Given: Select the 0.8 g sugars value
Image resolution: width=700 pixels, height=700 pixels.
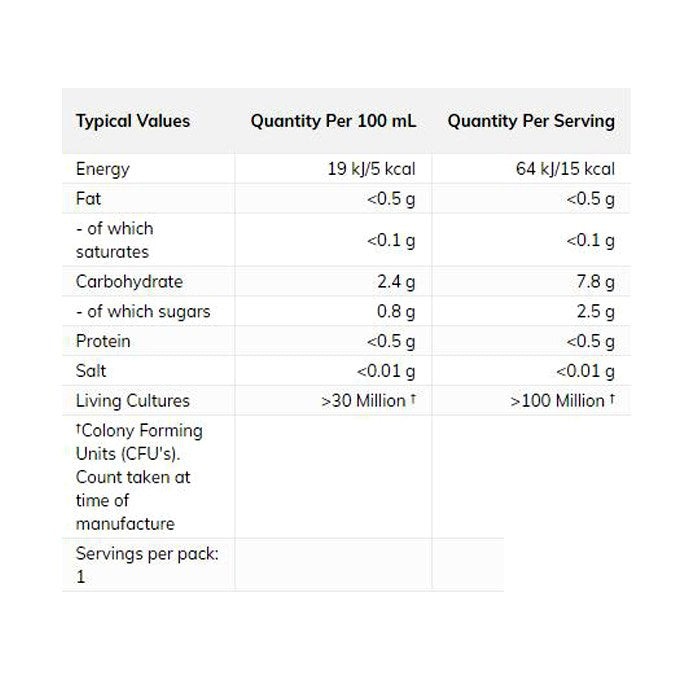Looking at the screenshot, I should coord(395,311).
